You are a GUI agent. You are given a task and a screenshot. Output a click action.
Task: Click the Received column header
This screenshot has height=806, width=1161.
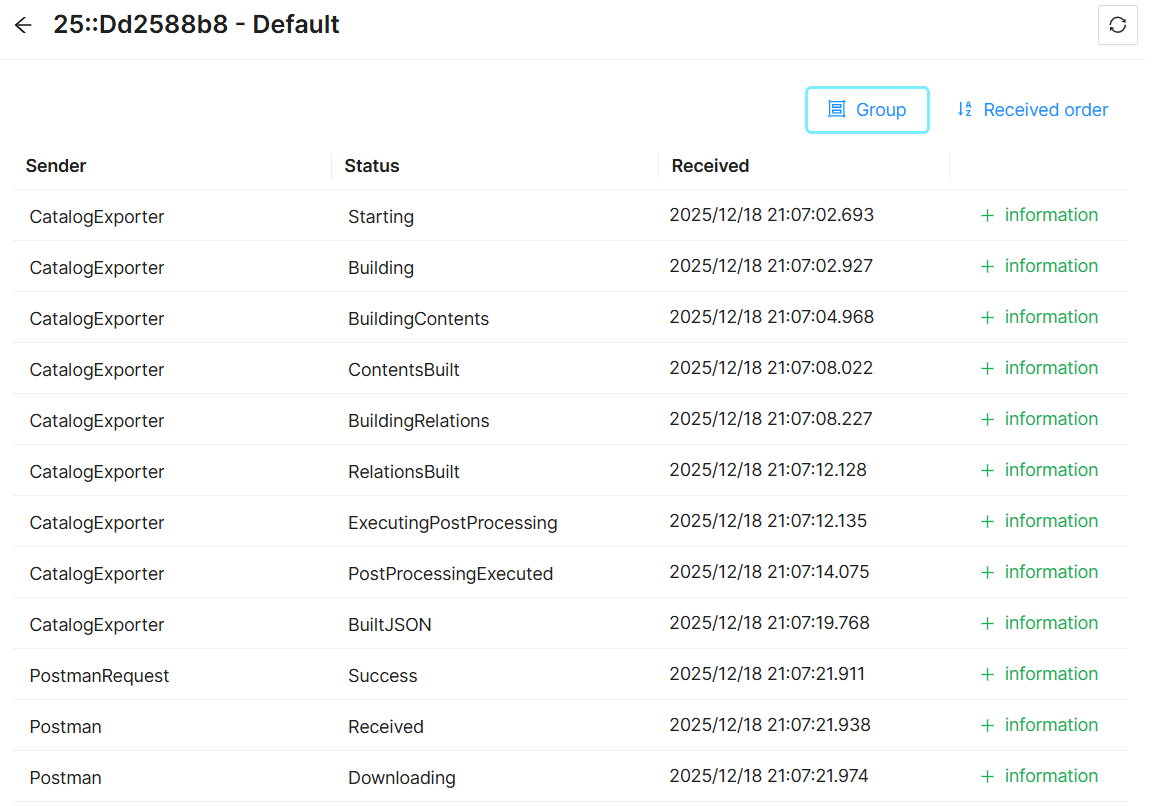[710, 166]
